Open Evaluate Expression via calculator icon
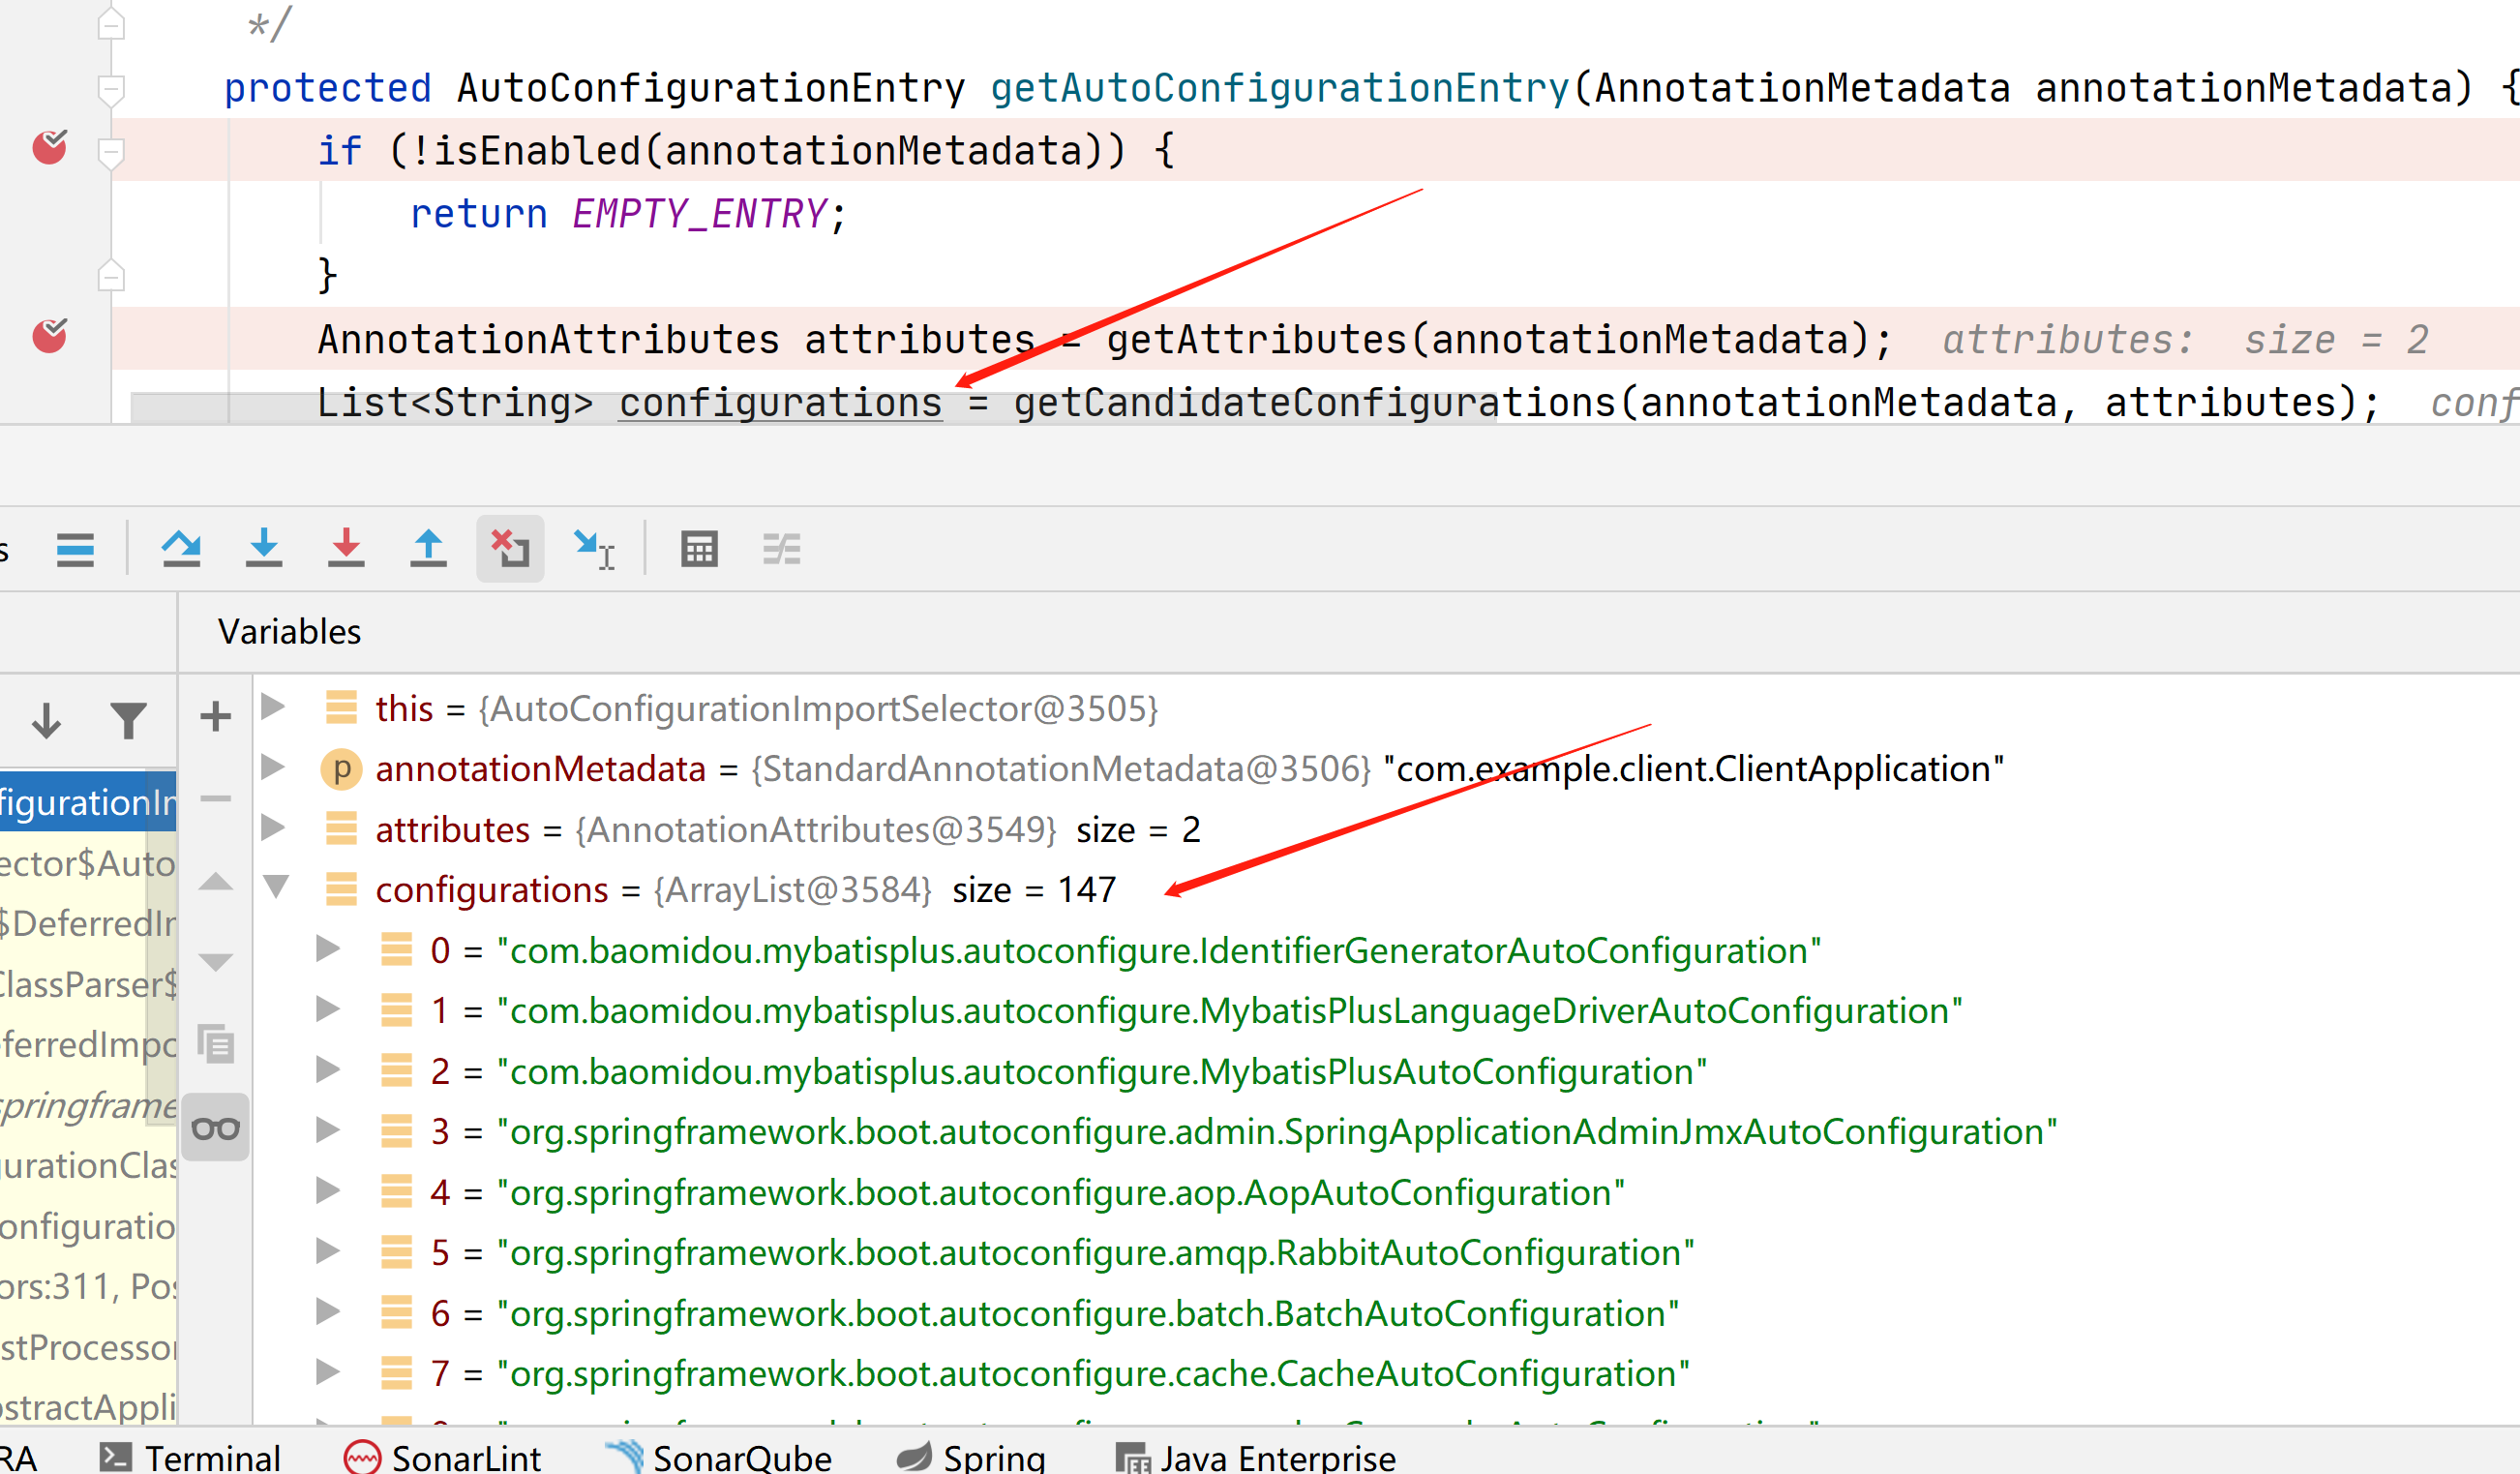 [698, 548]
